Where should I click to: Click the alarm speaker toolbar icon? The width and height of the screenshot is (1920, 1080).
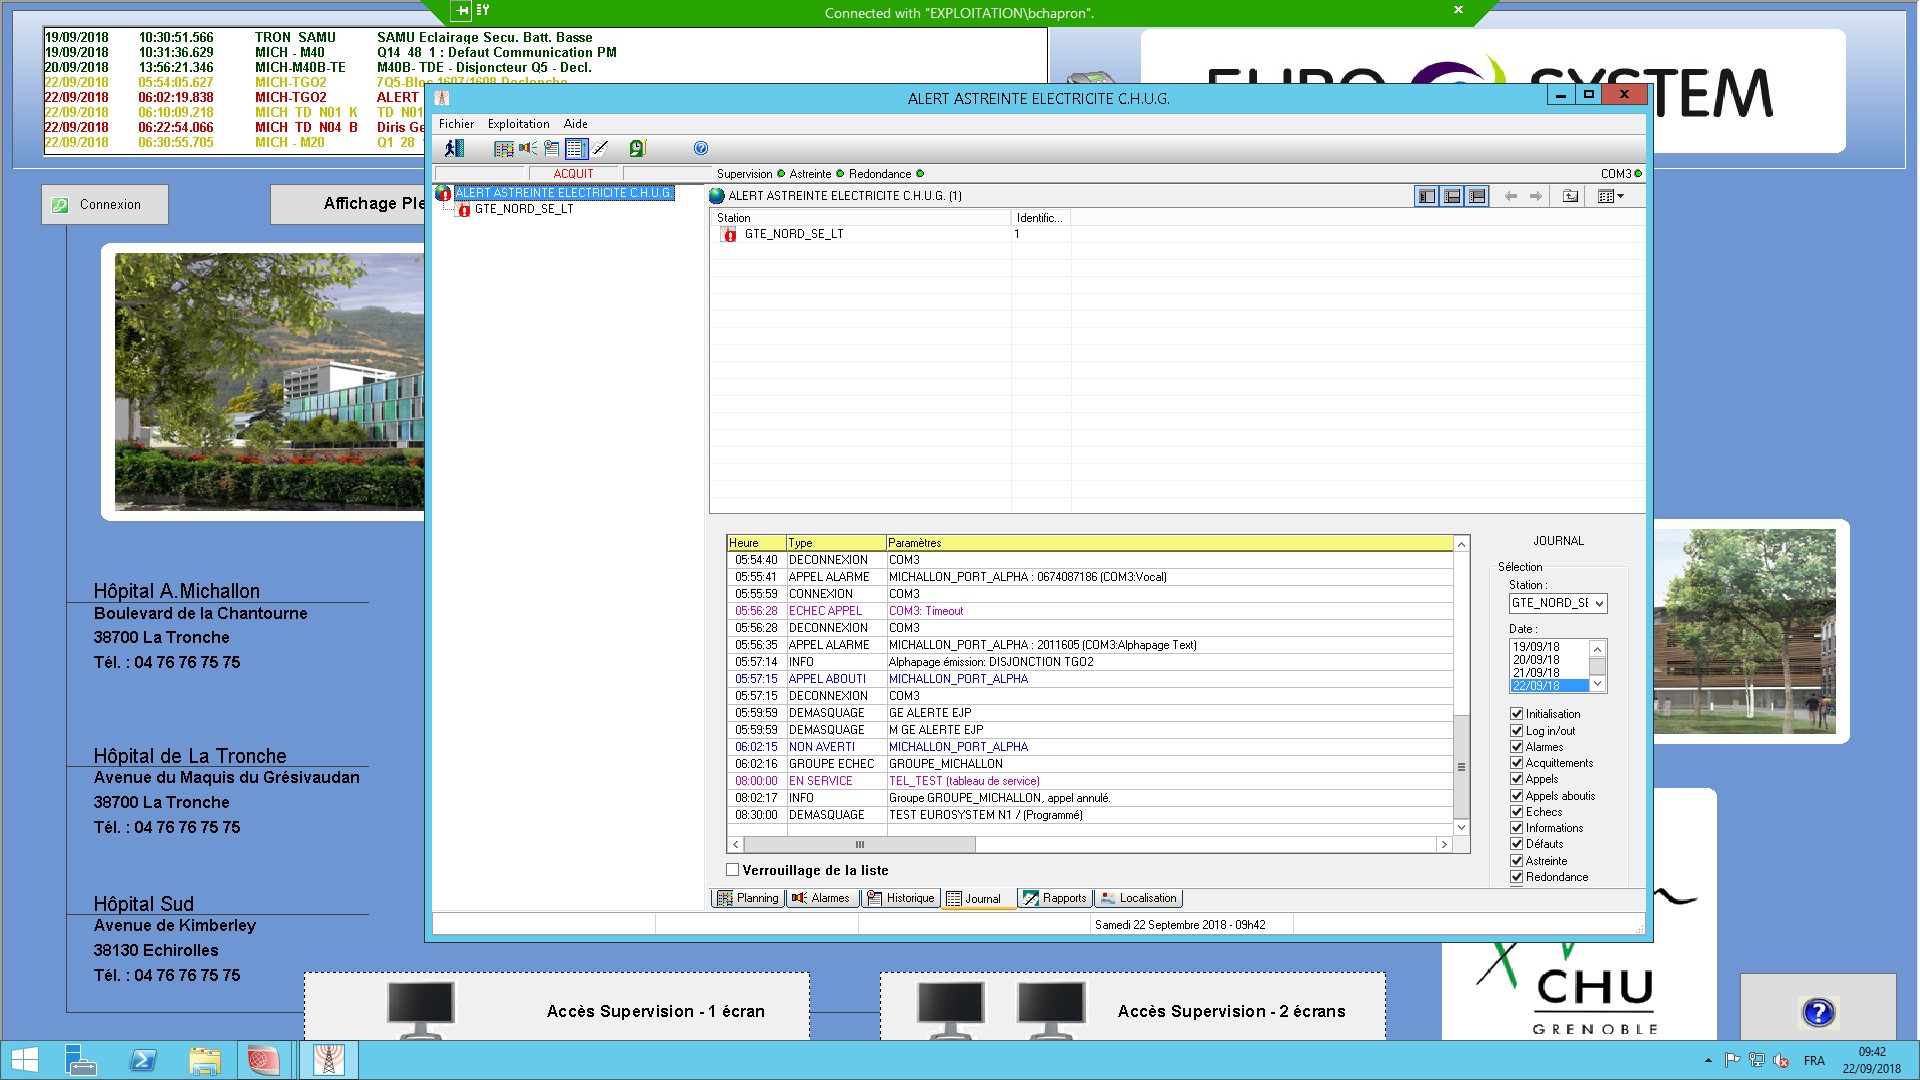tap(528, 148)
